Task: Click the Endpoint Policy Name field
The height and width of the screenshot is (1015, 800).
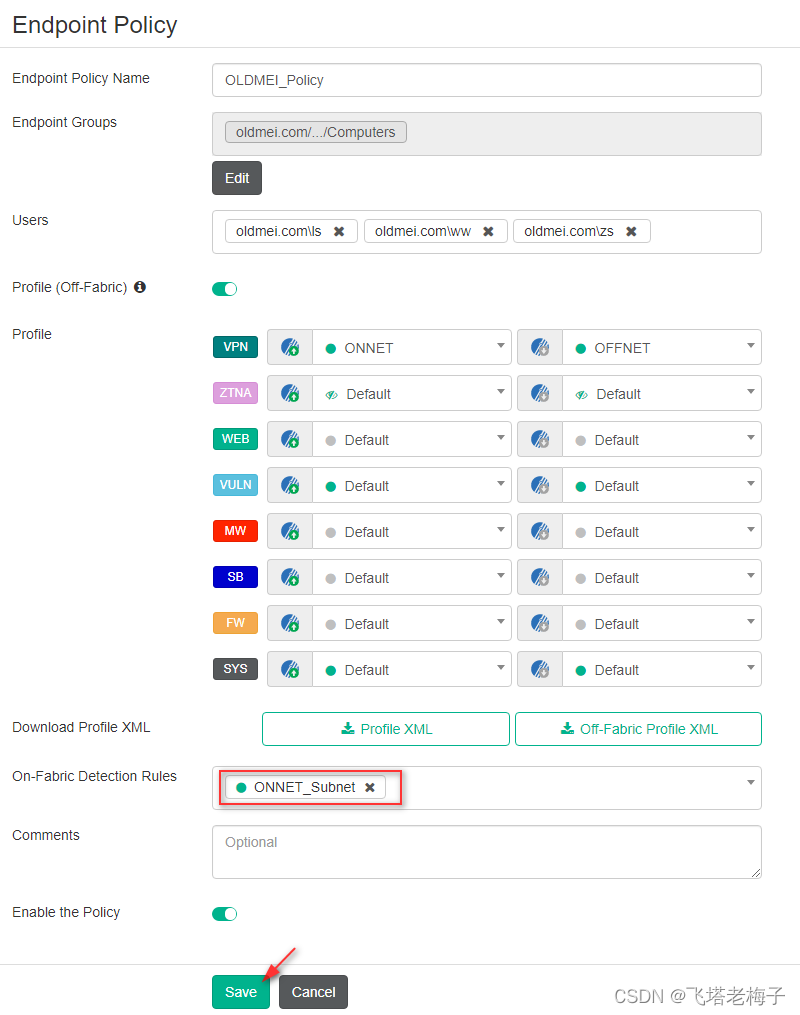Action: pyautogui.click(x=487, y=80)
